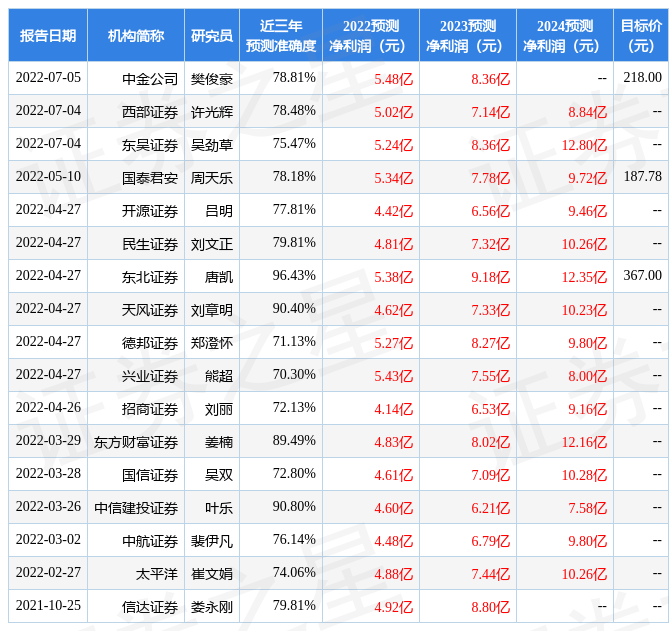Select the 东方财富证券 institution cell
This screenshot has width=669, height=631.
[136, 442]
